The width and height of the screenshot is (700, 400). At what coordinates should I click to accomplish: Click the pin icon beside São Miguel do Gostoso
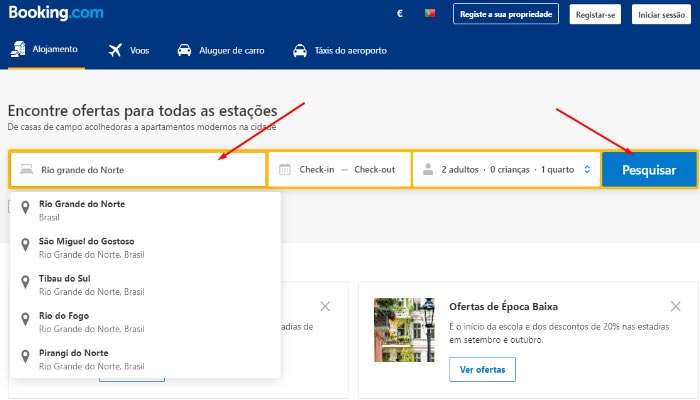(25, 244)
